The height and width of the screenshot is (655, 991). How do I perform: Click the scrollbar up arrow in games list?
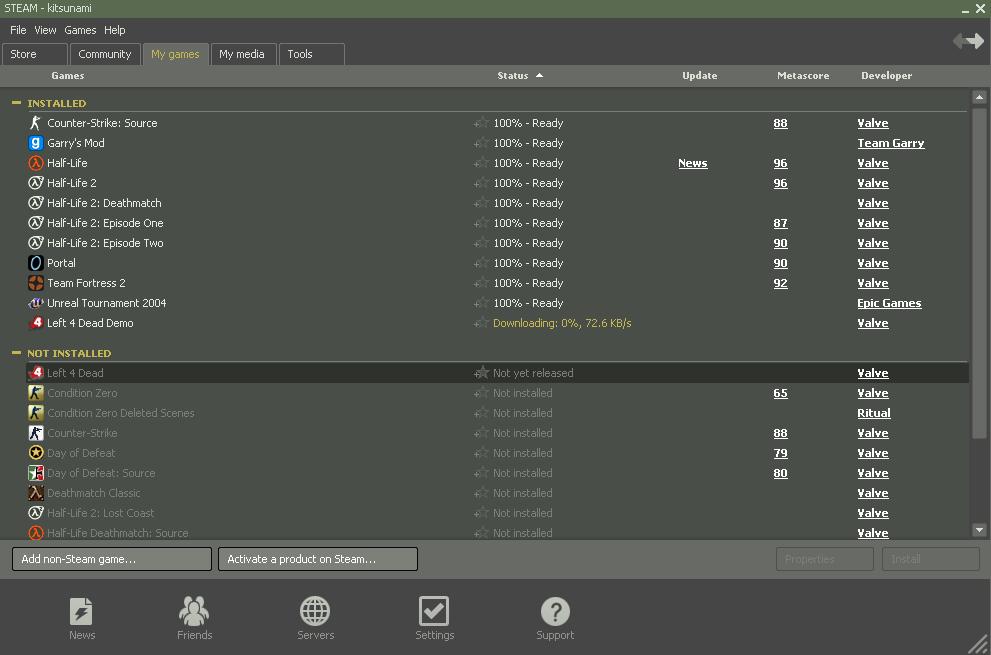click(979, 97)
